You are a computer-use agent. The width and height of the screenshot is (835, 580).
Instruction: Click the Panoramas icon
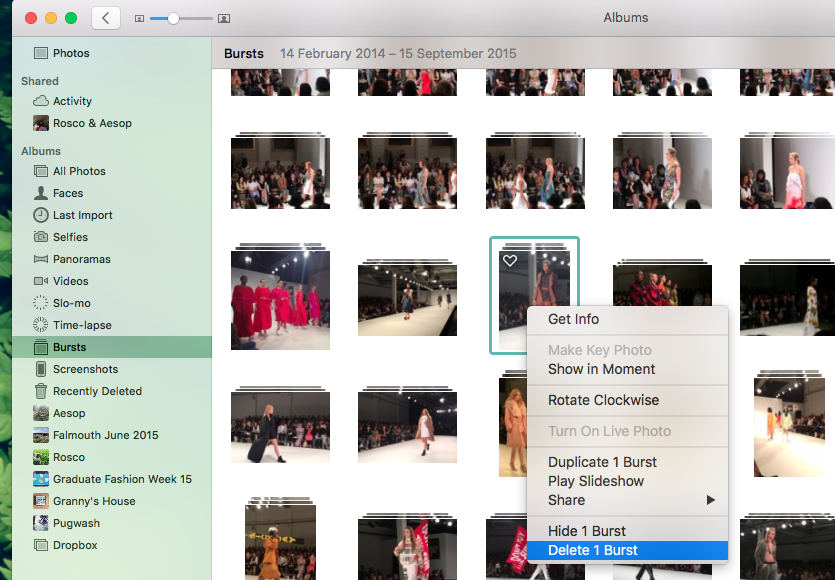(x=40, y=259)
